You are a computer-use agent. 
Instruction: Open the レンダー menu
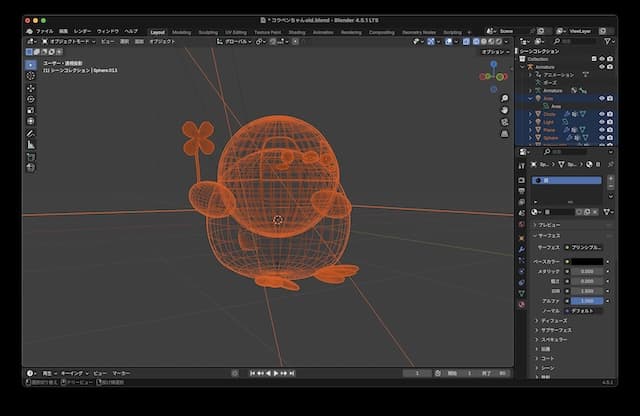coord(82,31)
